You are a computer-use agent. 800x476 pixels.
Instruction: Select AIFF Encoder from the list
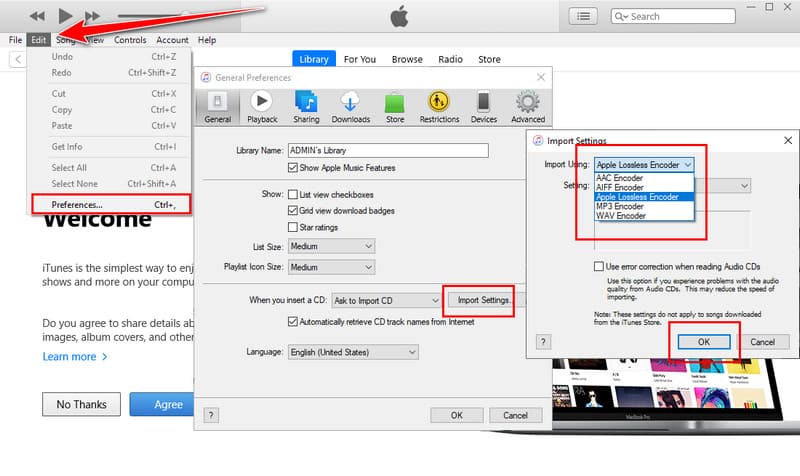(x=644, y=187)
